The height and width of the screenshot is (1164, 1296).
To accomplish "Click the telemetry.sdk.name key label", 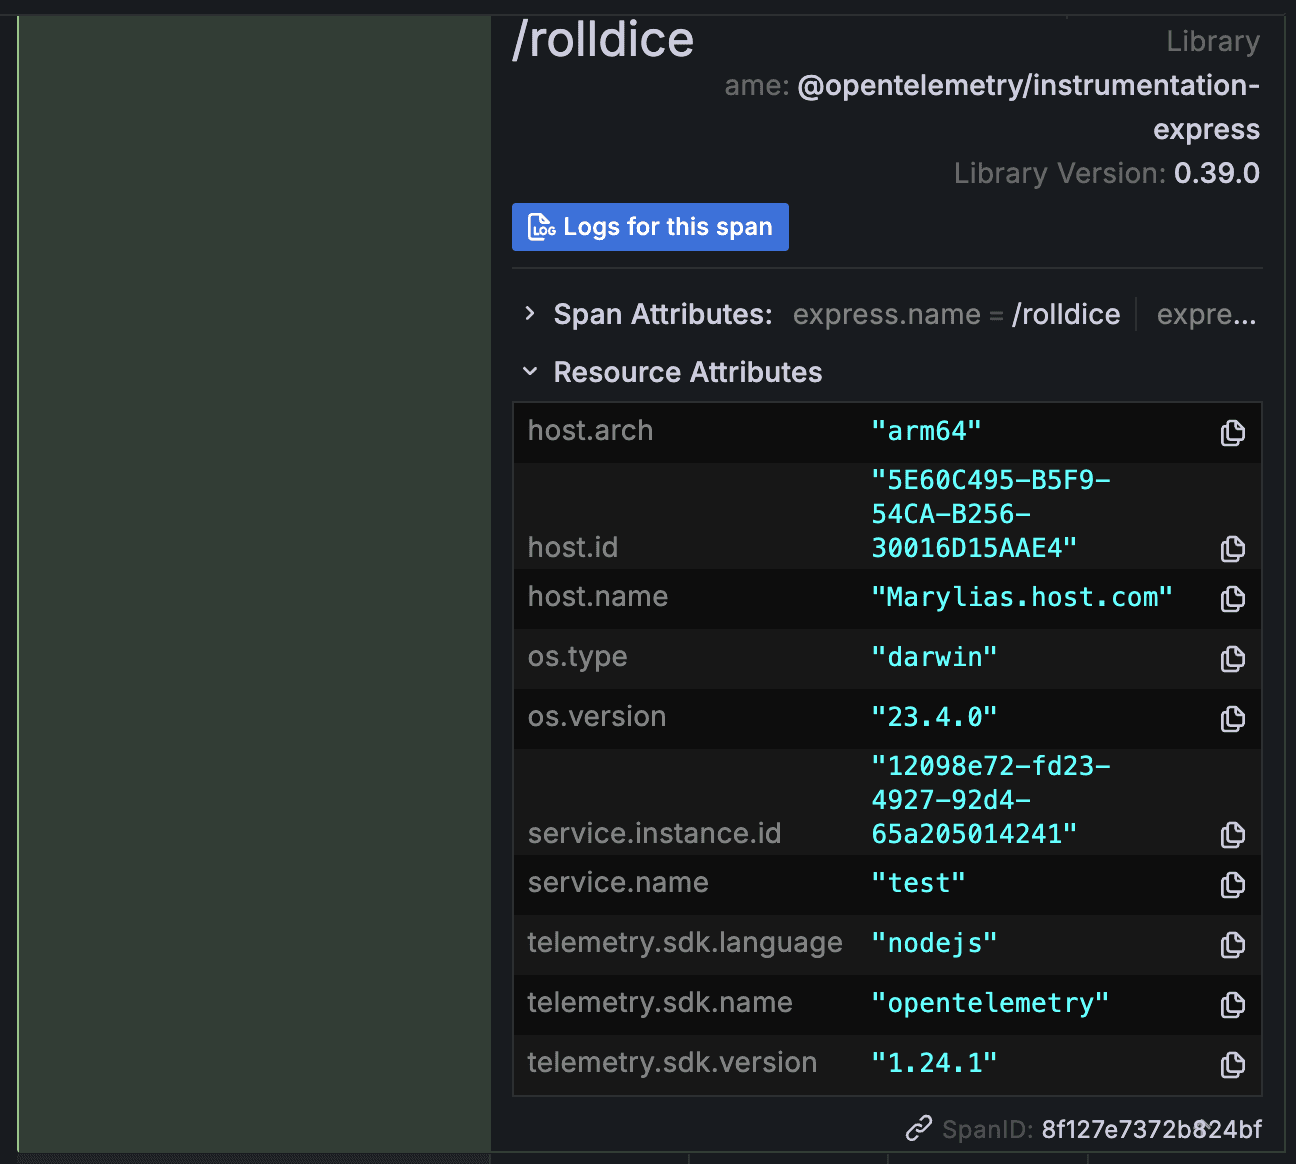I will [x=660, y=1003].
